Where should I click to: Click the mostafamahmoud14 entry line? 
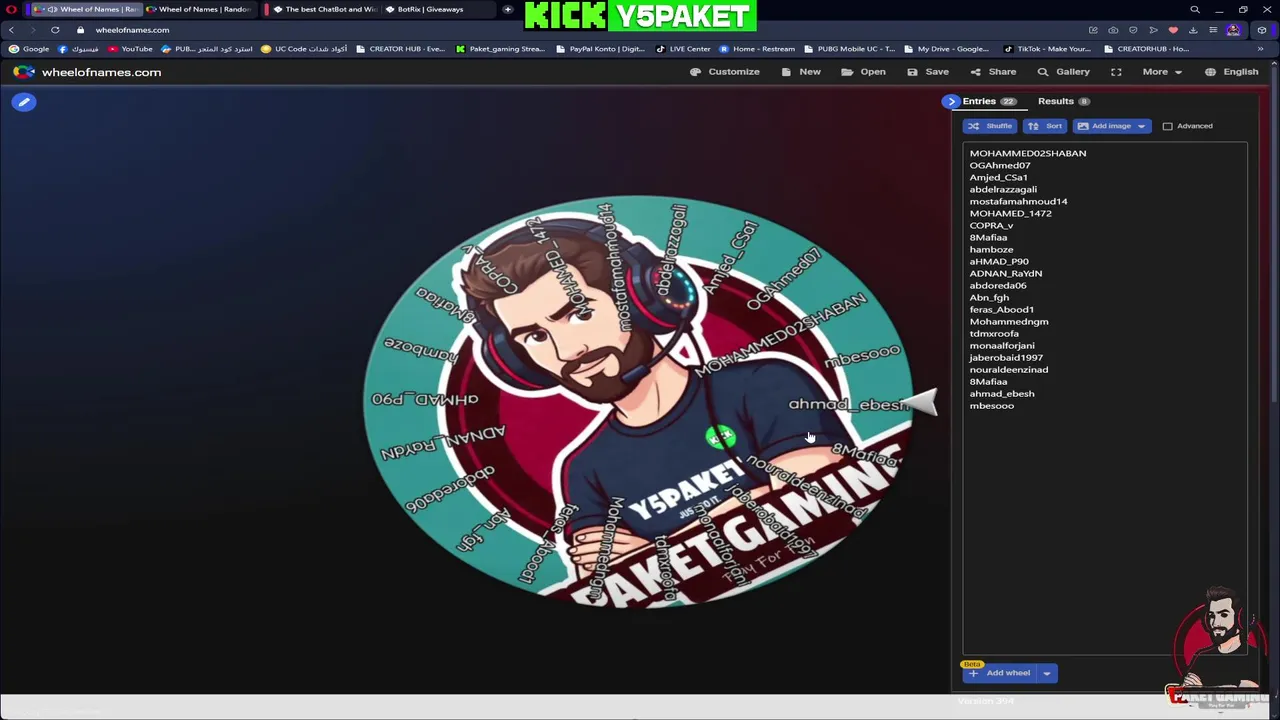point(1018,201)
